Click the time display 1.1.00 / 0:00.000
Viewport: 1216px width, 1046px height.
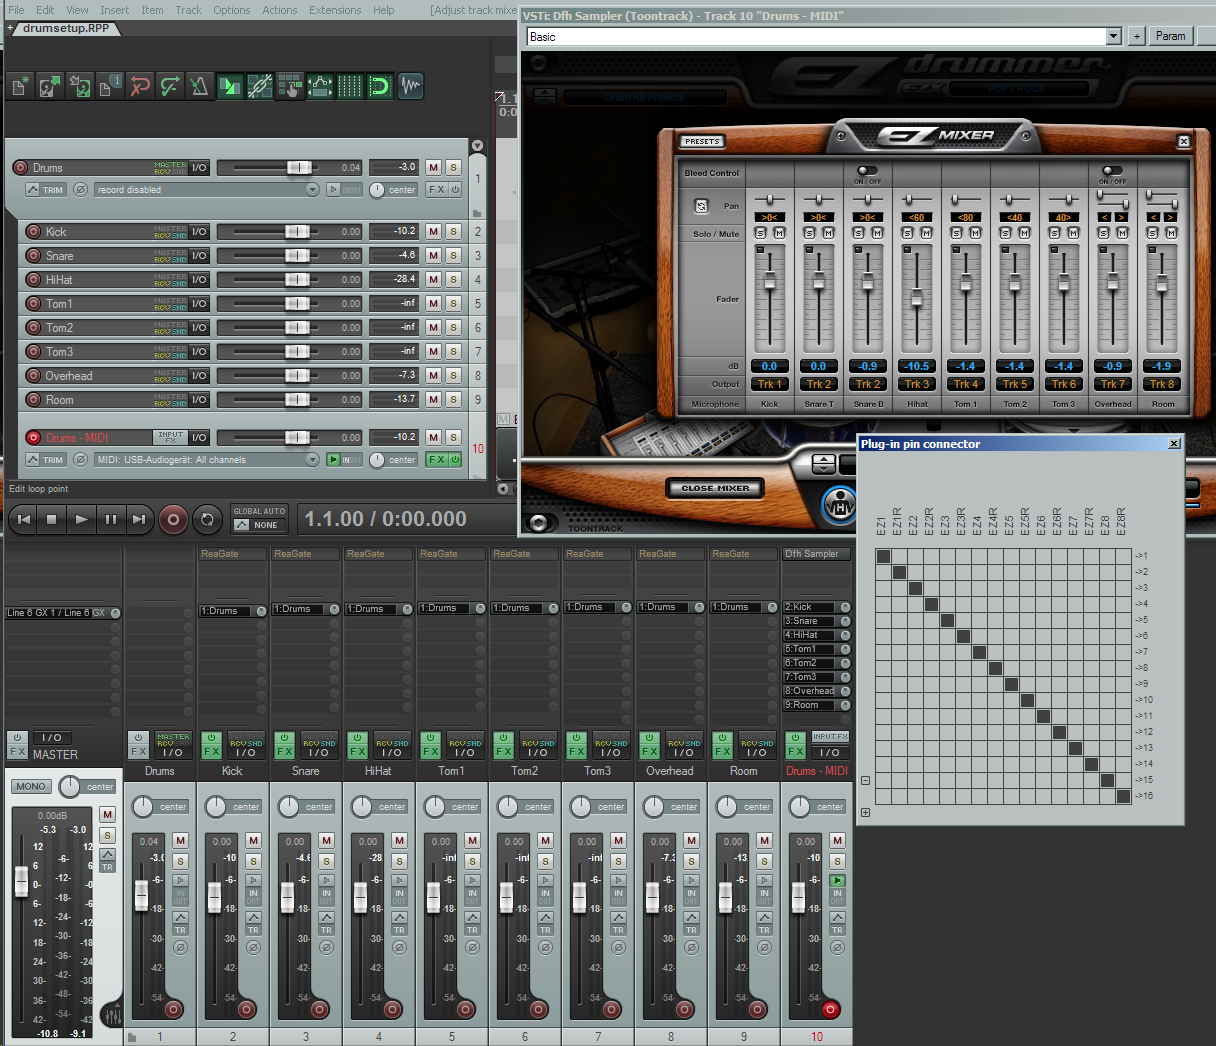click(386, 519)
